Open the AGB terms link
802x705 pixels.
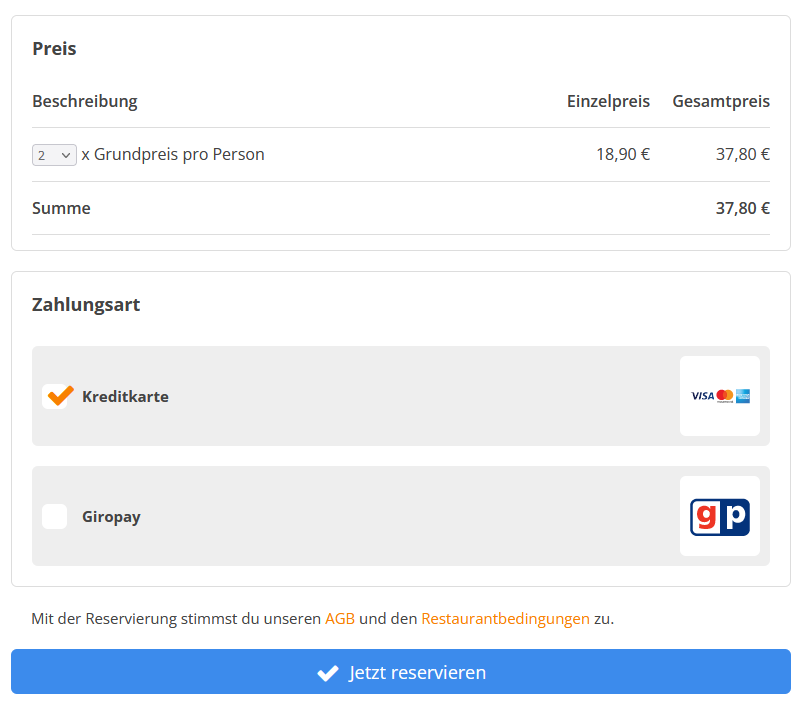(340, 619)
